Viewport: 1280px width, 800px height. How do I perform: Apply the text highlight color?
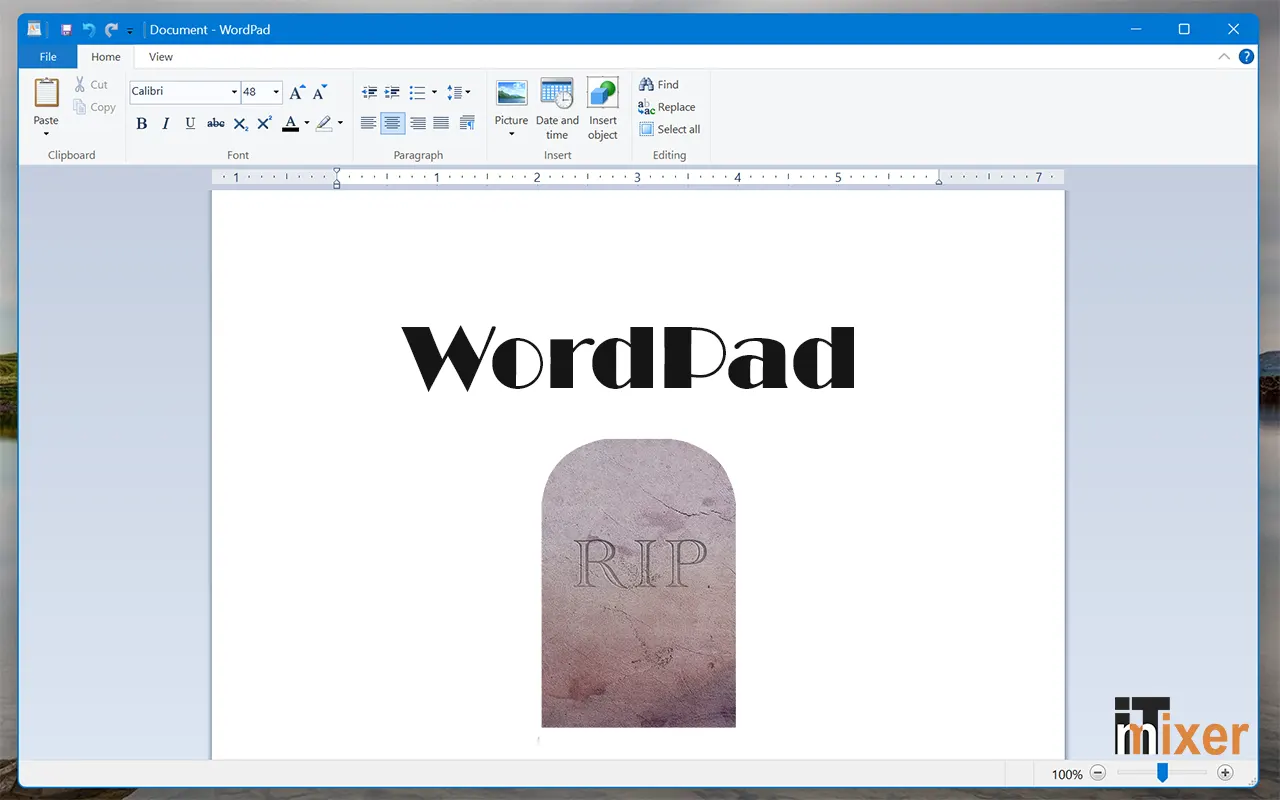pos(323,123)
